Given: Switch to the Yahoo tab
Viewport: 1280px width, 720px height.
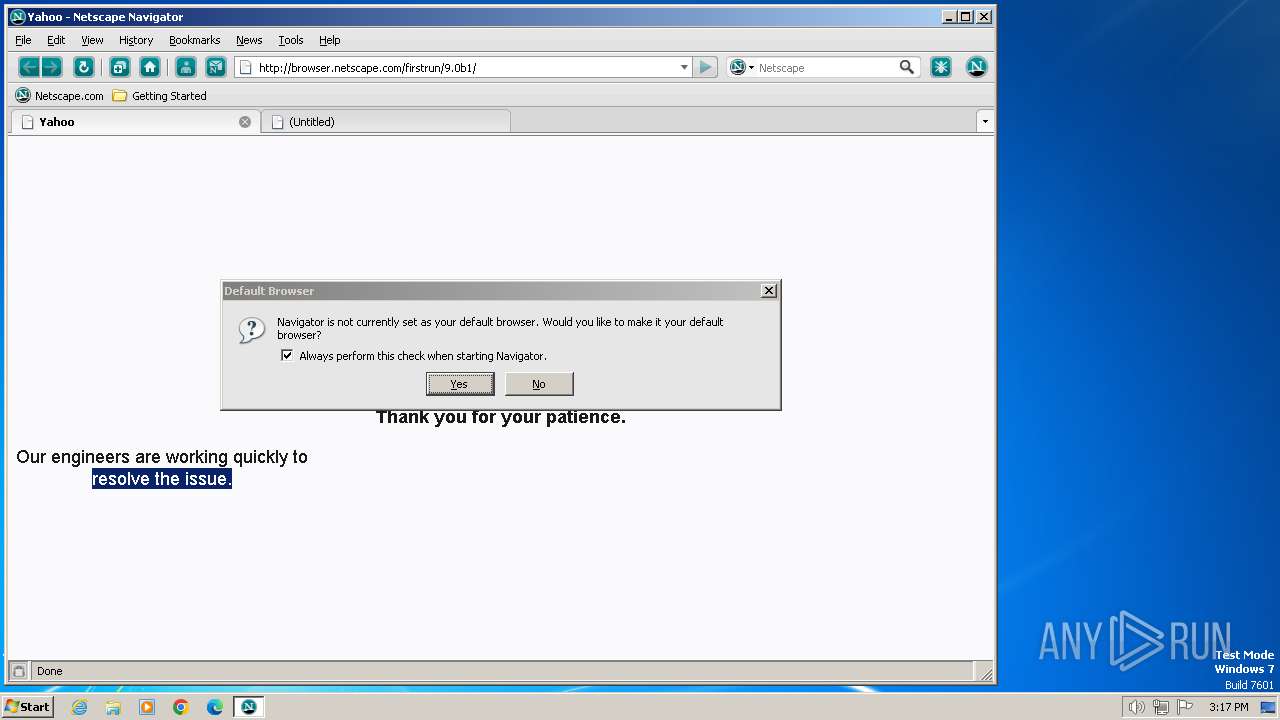Looking at the screenshot, I should [135, 122].
